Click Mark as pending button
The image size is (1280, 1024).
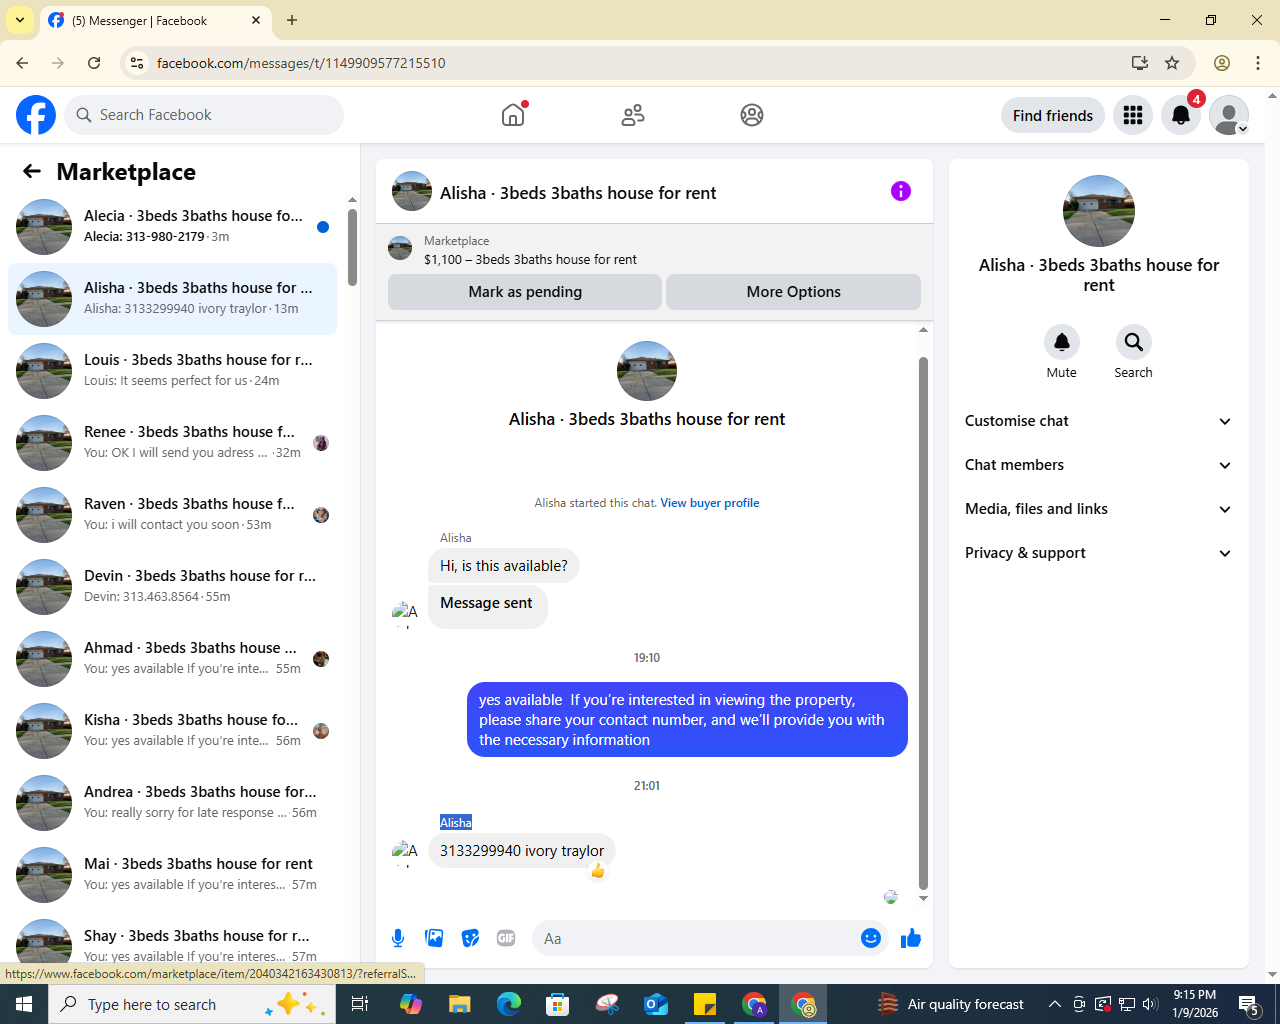coord(525,292)
